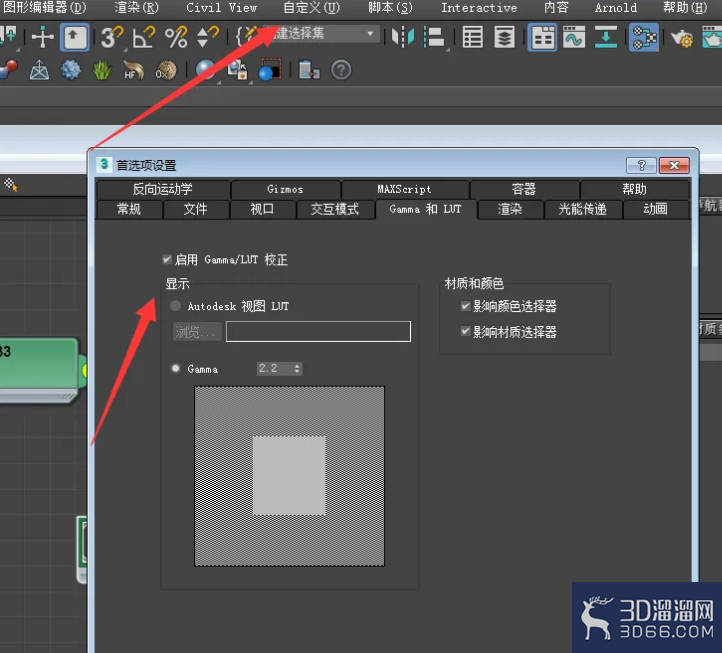Open the 自定义(U) menu
The width and height of the screenshot is (722, 653).
311,8
